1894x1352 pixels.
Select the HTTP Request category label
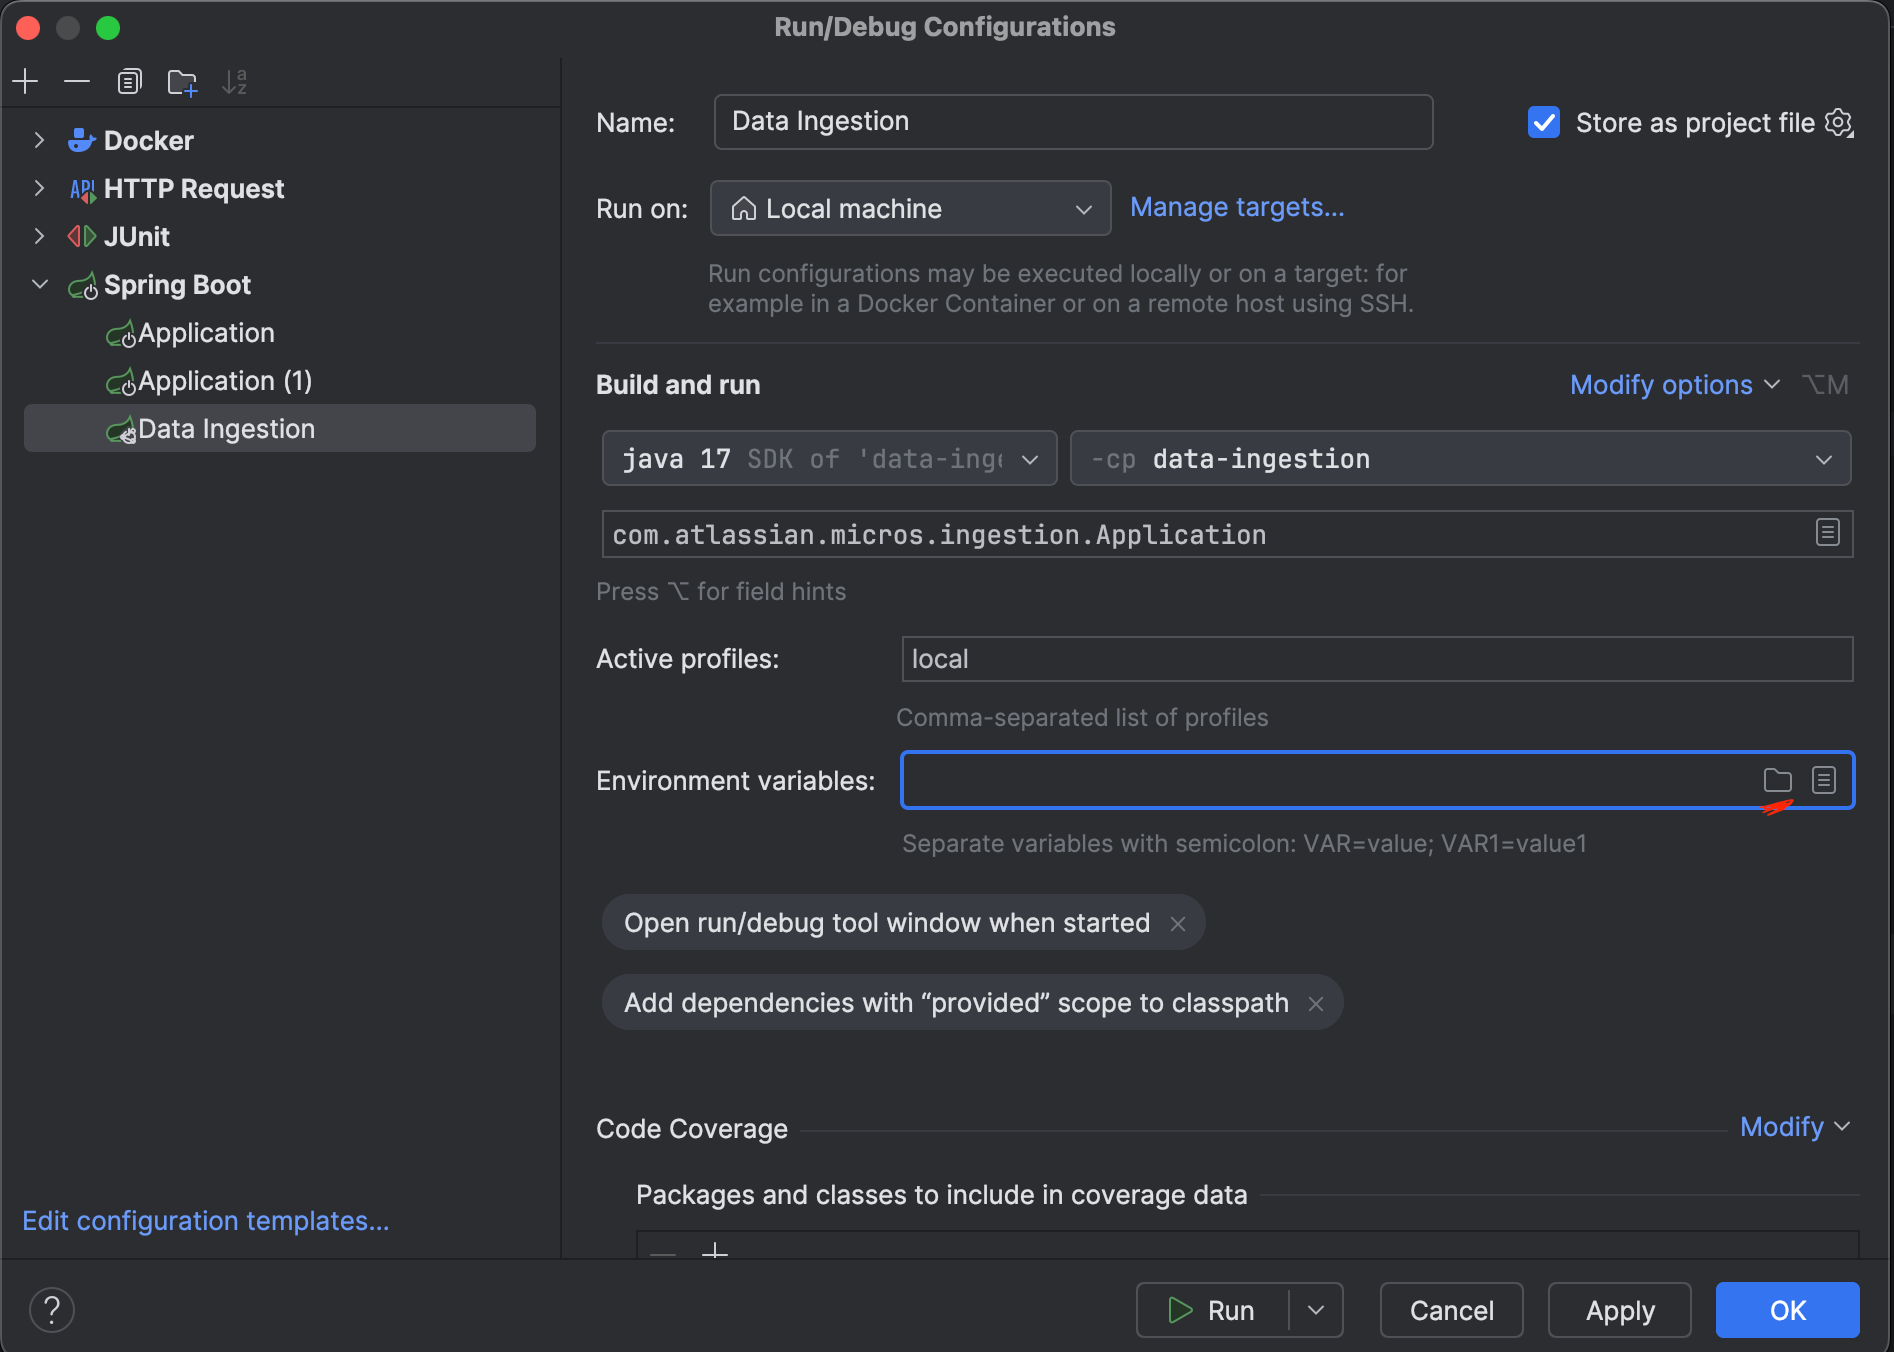click(194, 189)
